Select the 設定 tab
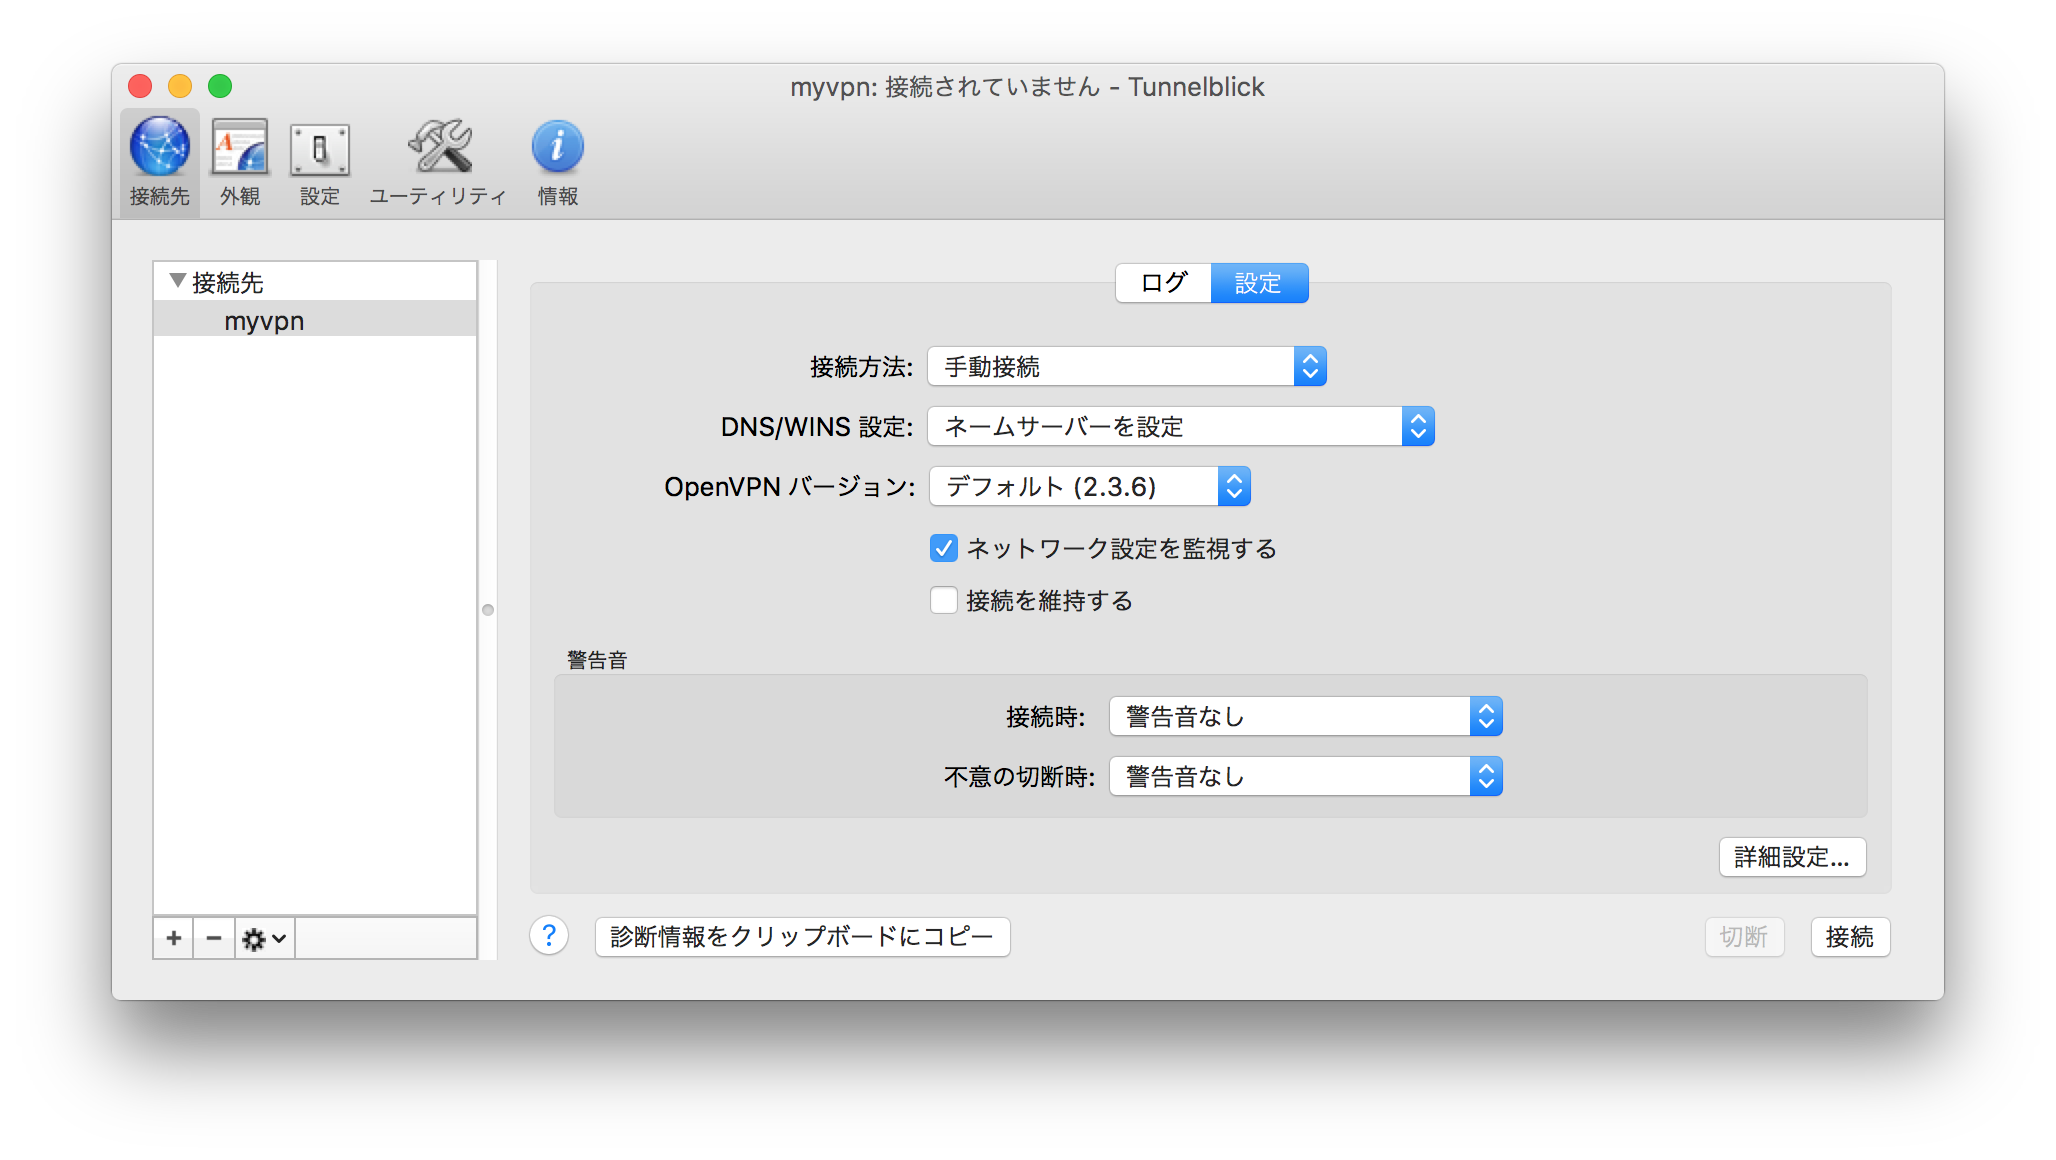The image size is (2056, 1160). tap(1259, 283)
